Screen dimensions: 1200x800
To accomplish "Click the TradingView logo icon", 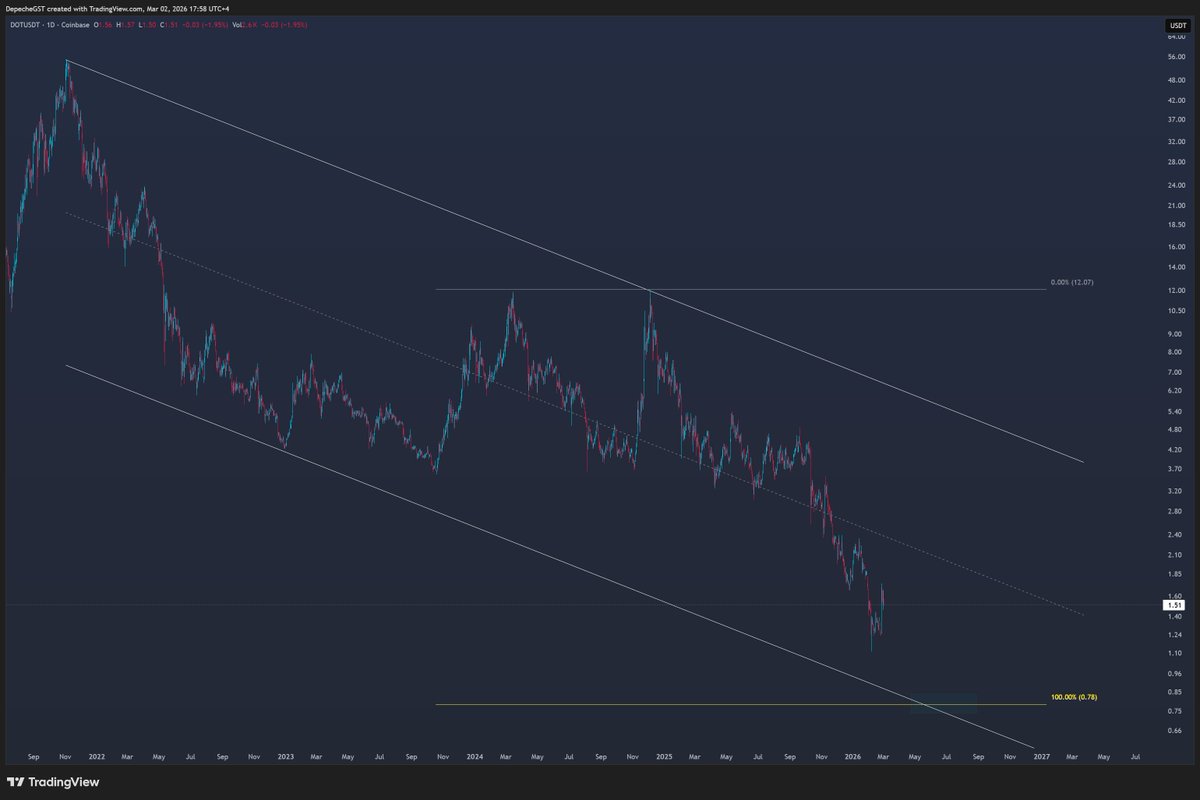I will coord(14,782).
